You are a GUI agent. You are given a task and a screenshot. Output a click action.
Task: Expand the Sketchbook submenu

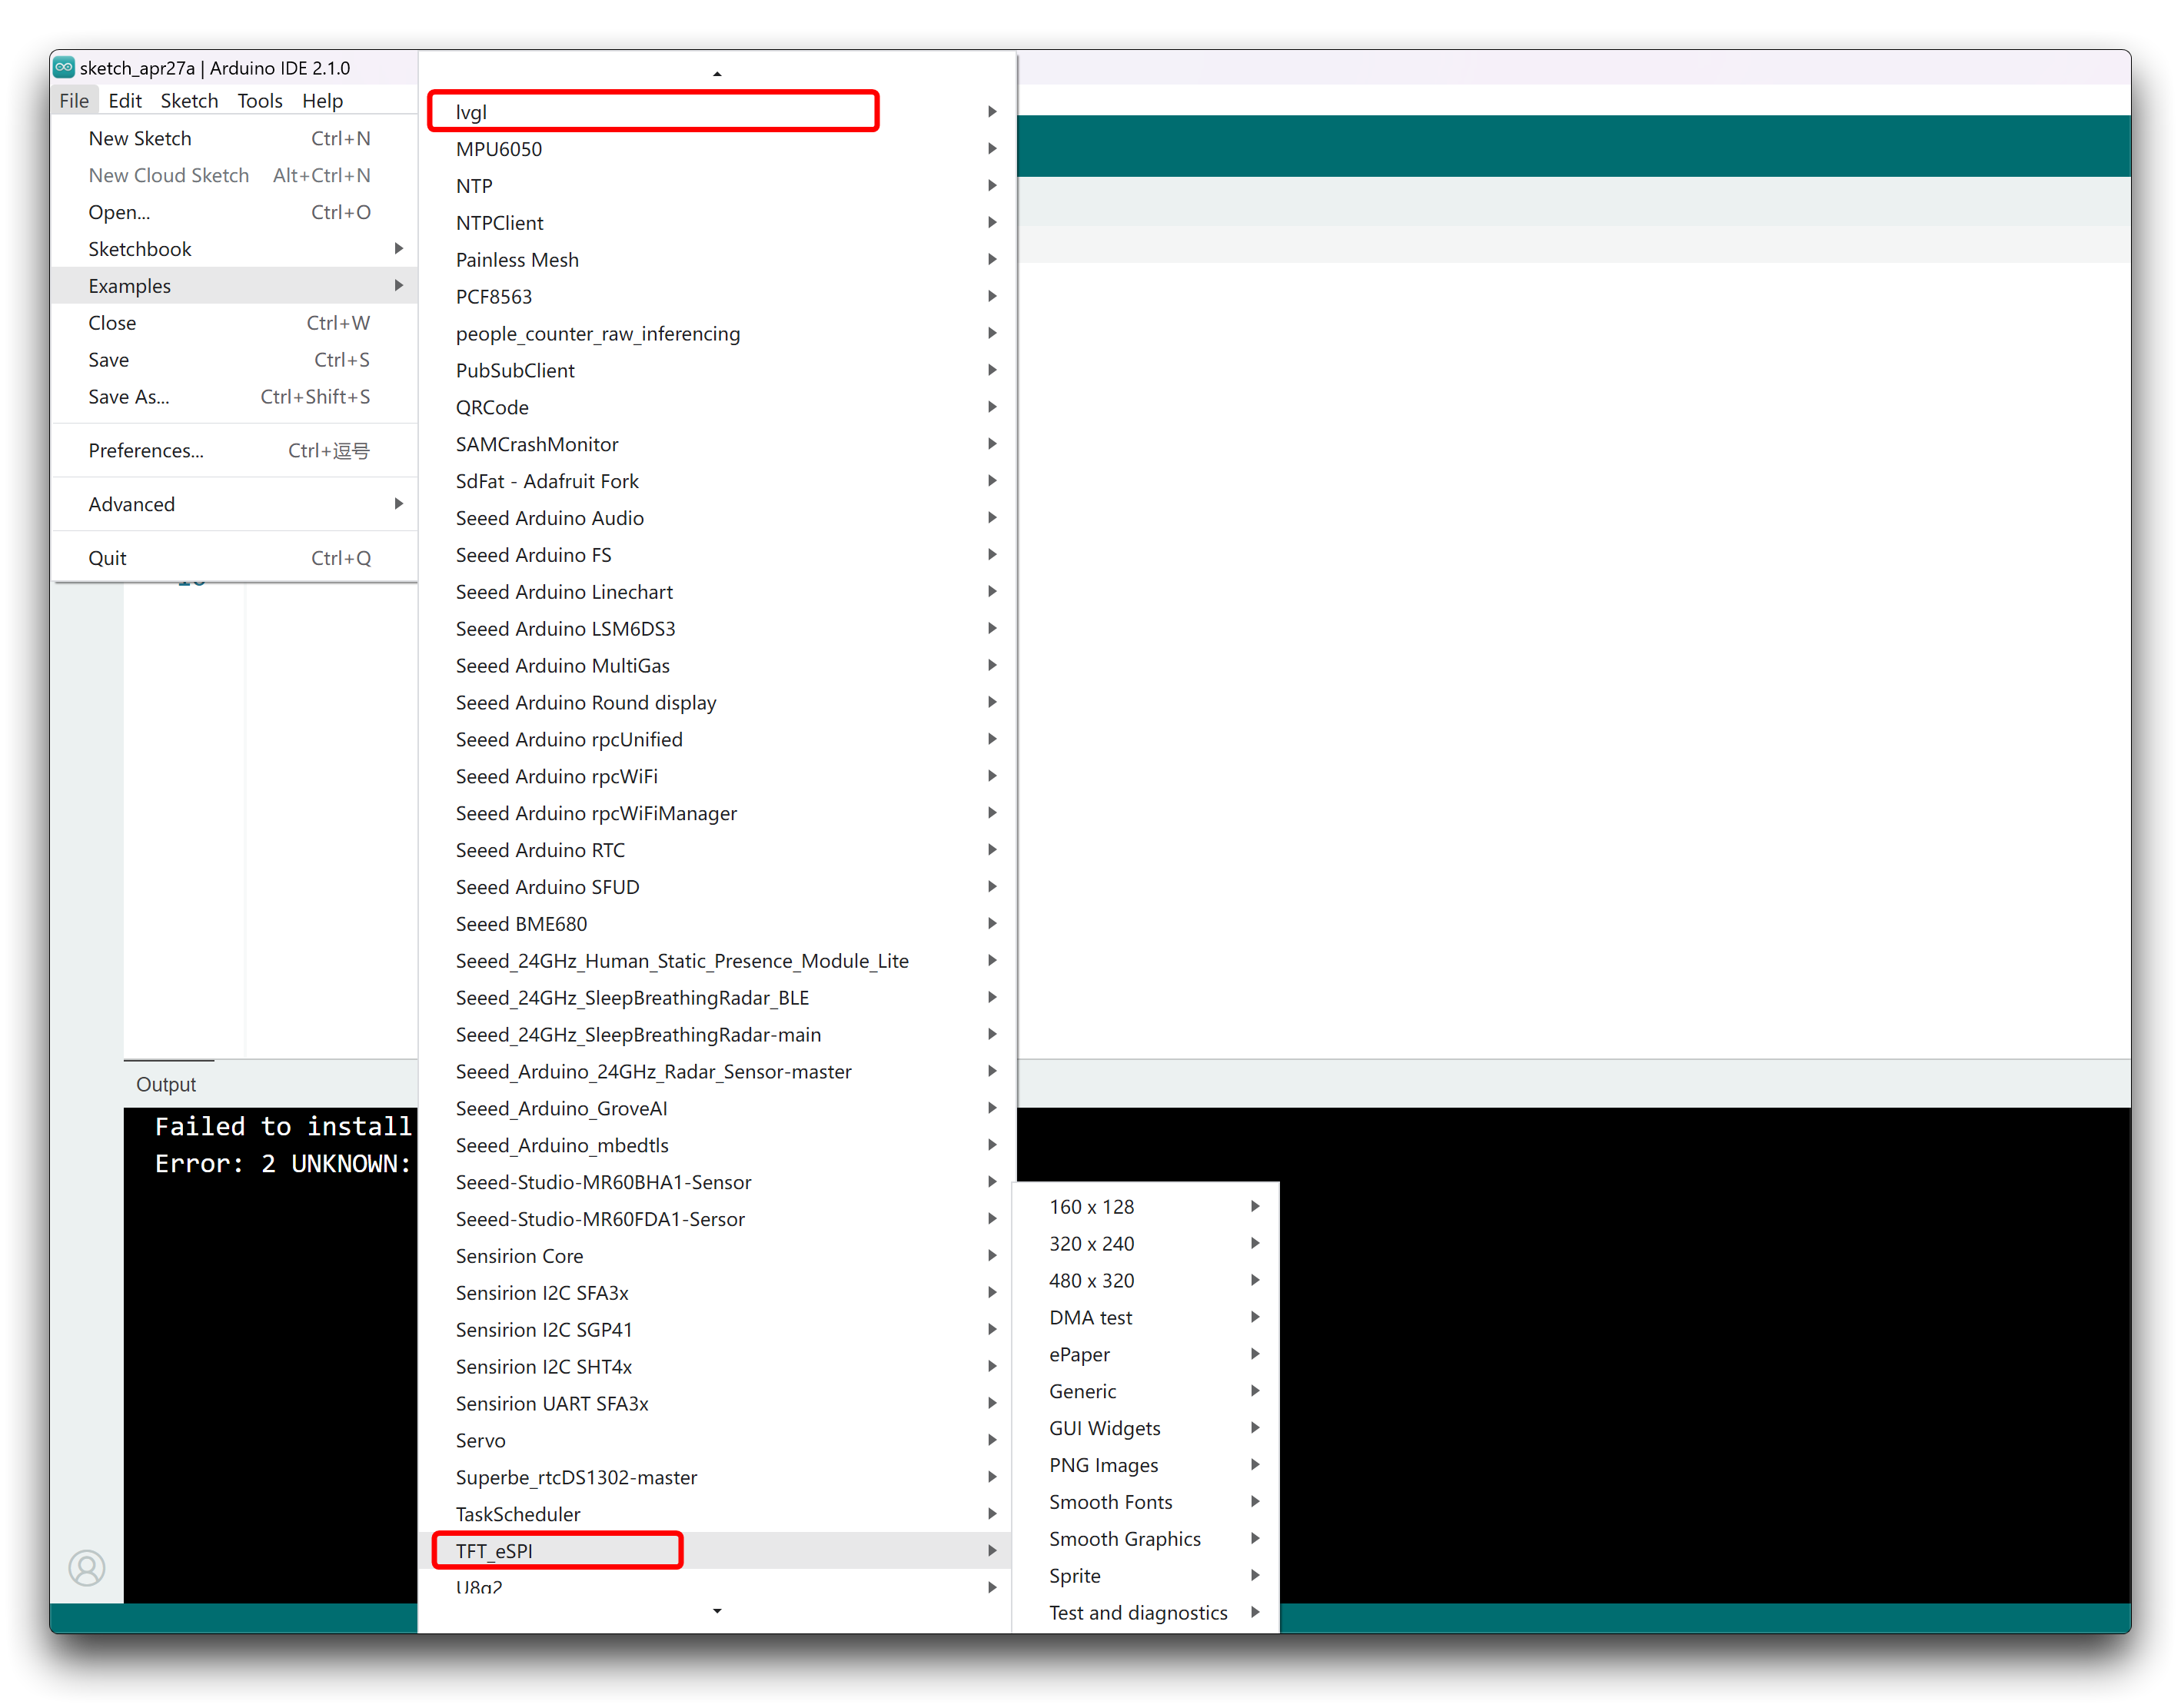[235, 249]
